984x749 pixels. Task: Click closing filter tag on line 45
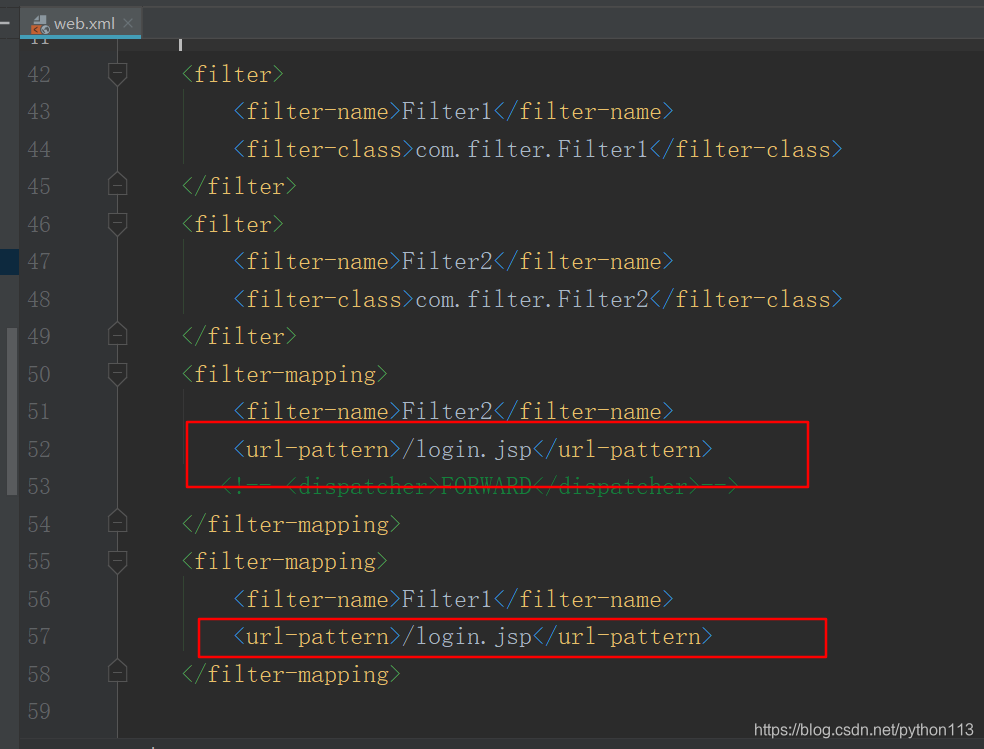[239, 186]
